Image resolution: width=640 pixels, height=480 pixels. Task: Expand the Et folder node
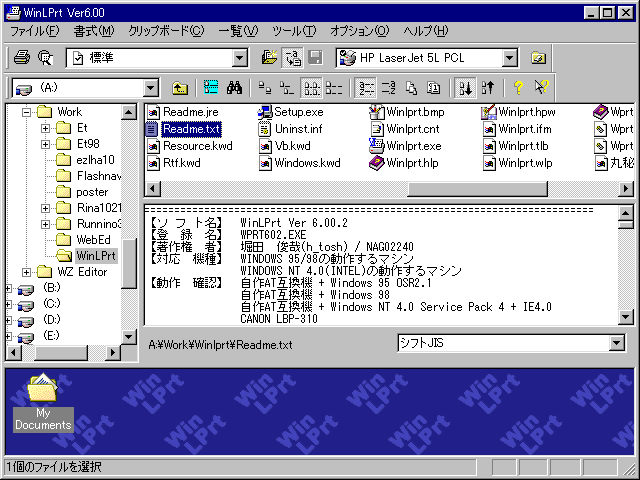(x=45, y=128)
